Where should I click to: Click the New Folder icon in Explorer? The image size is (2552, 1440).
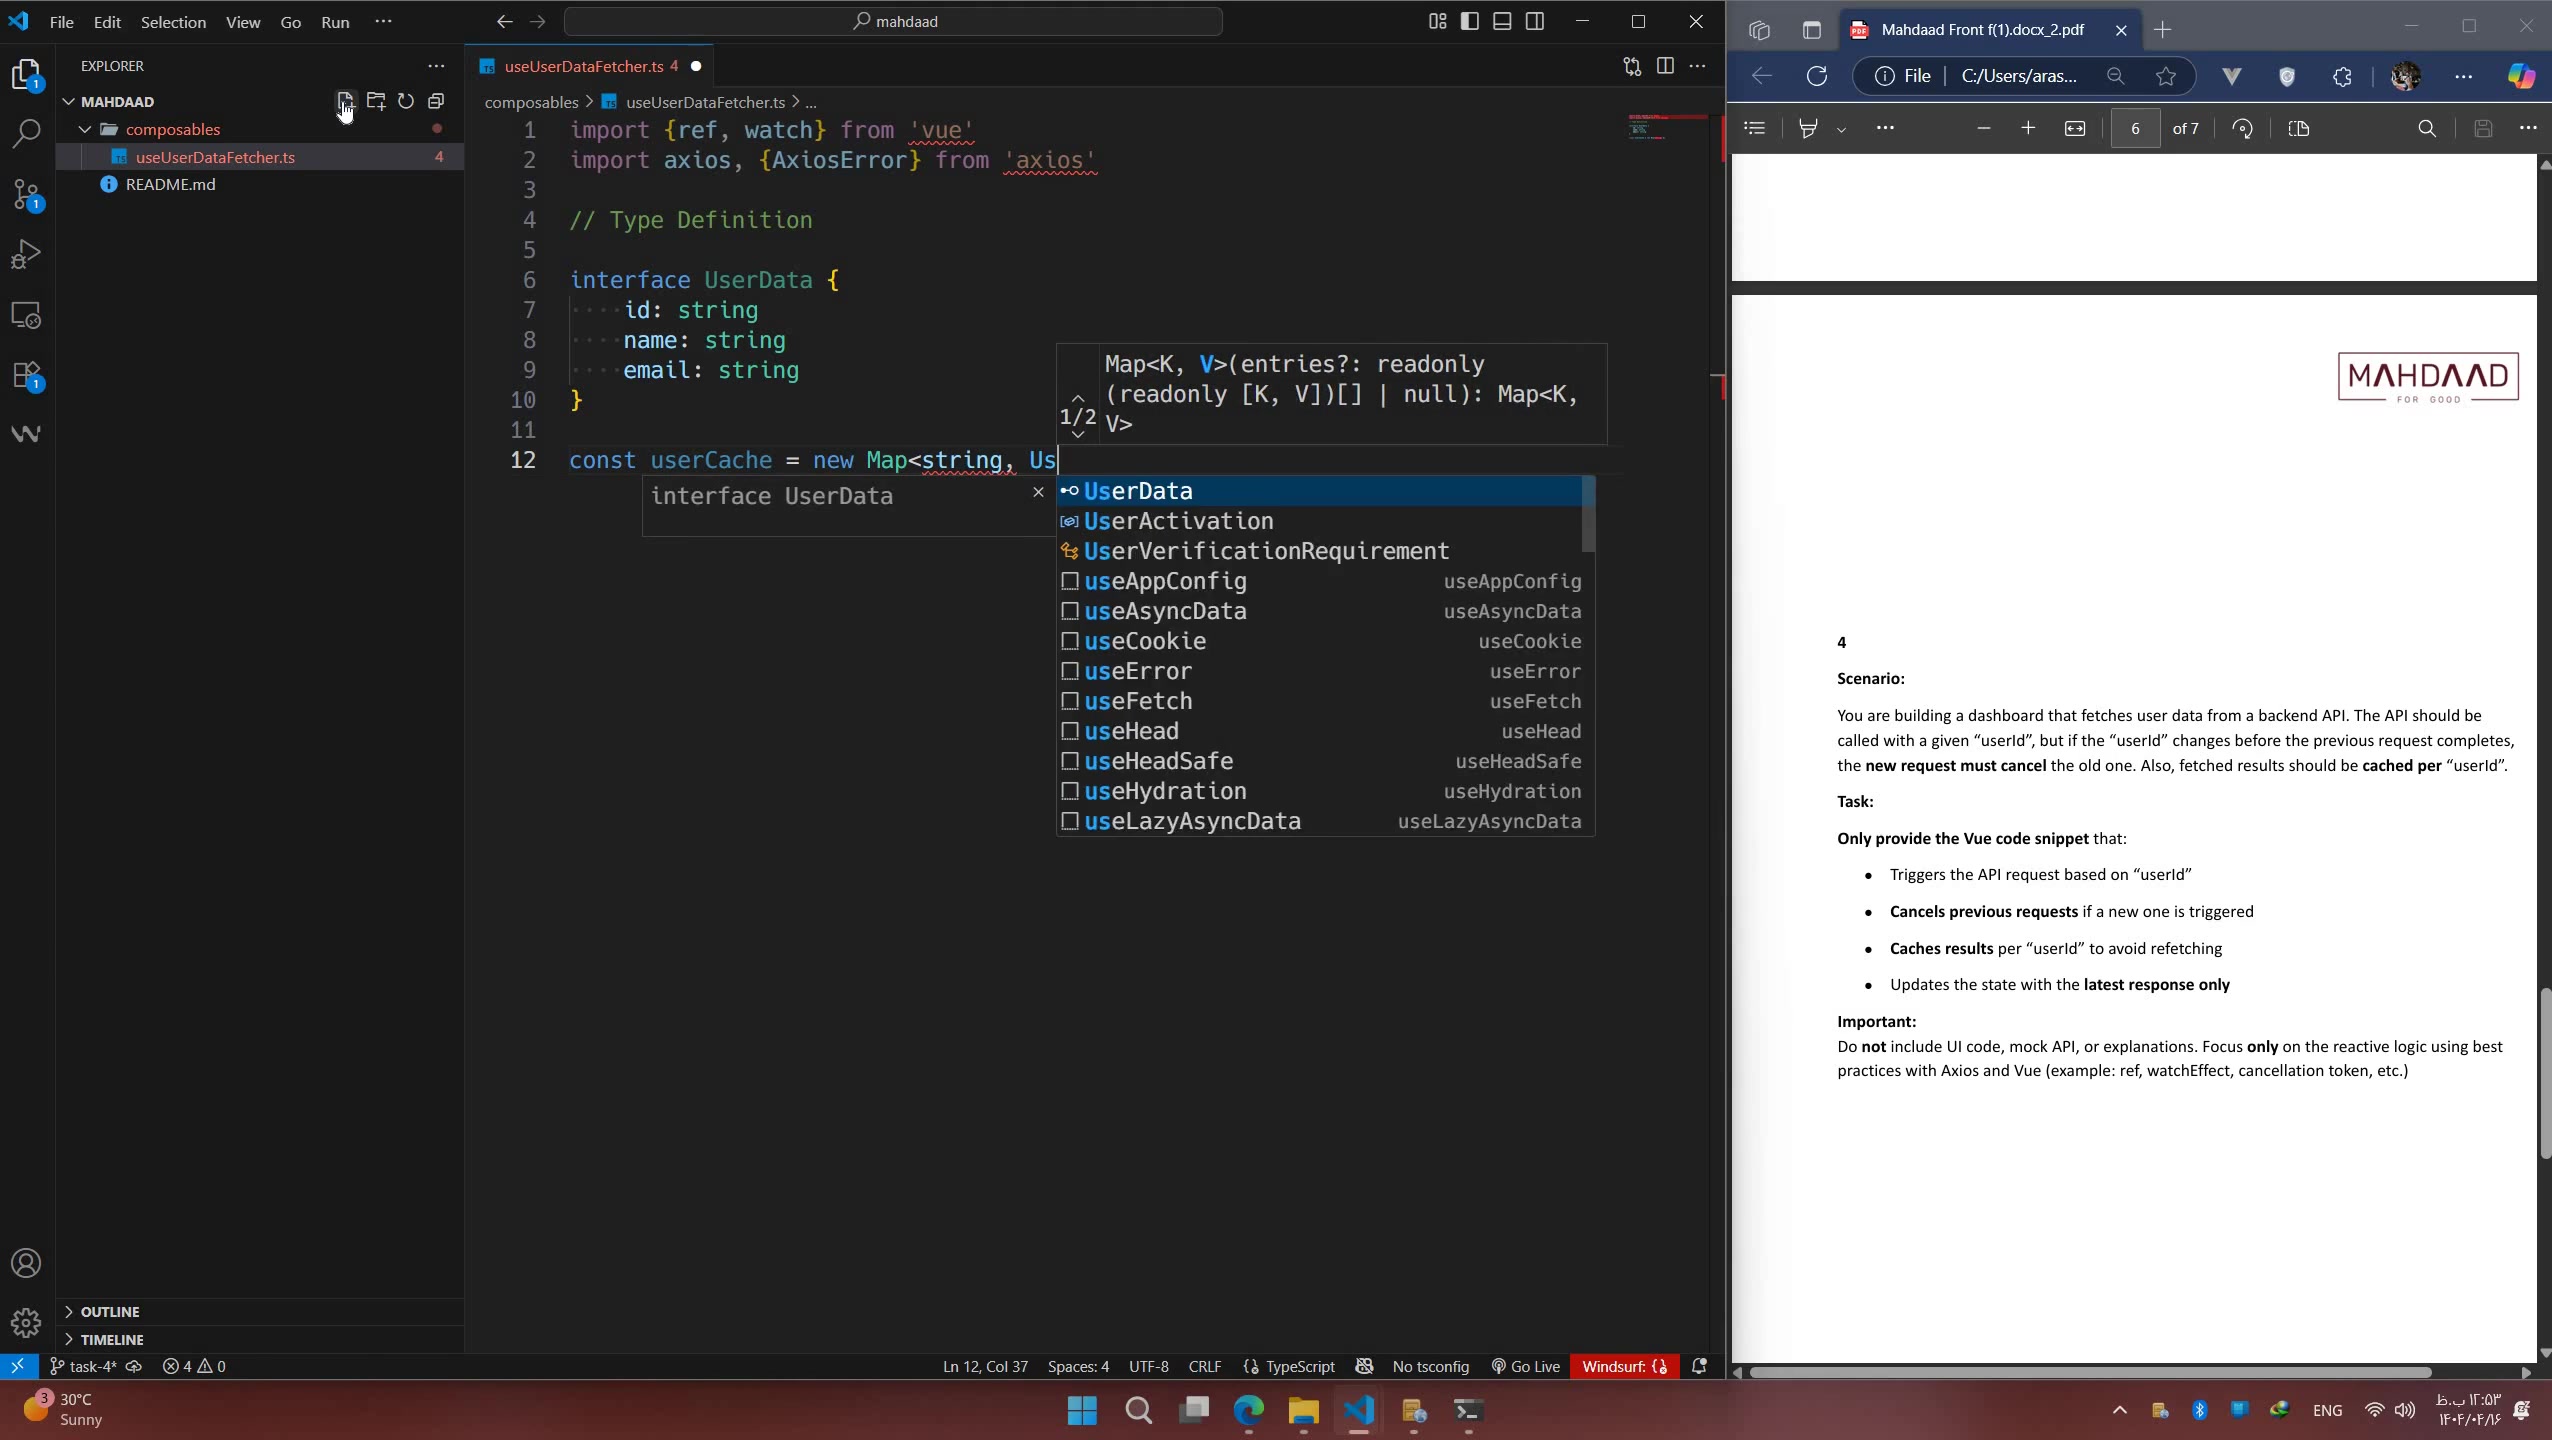point(376,101)
